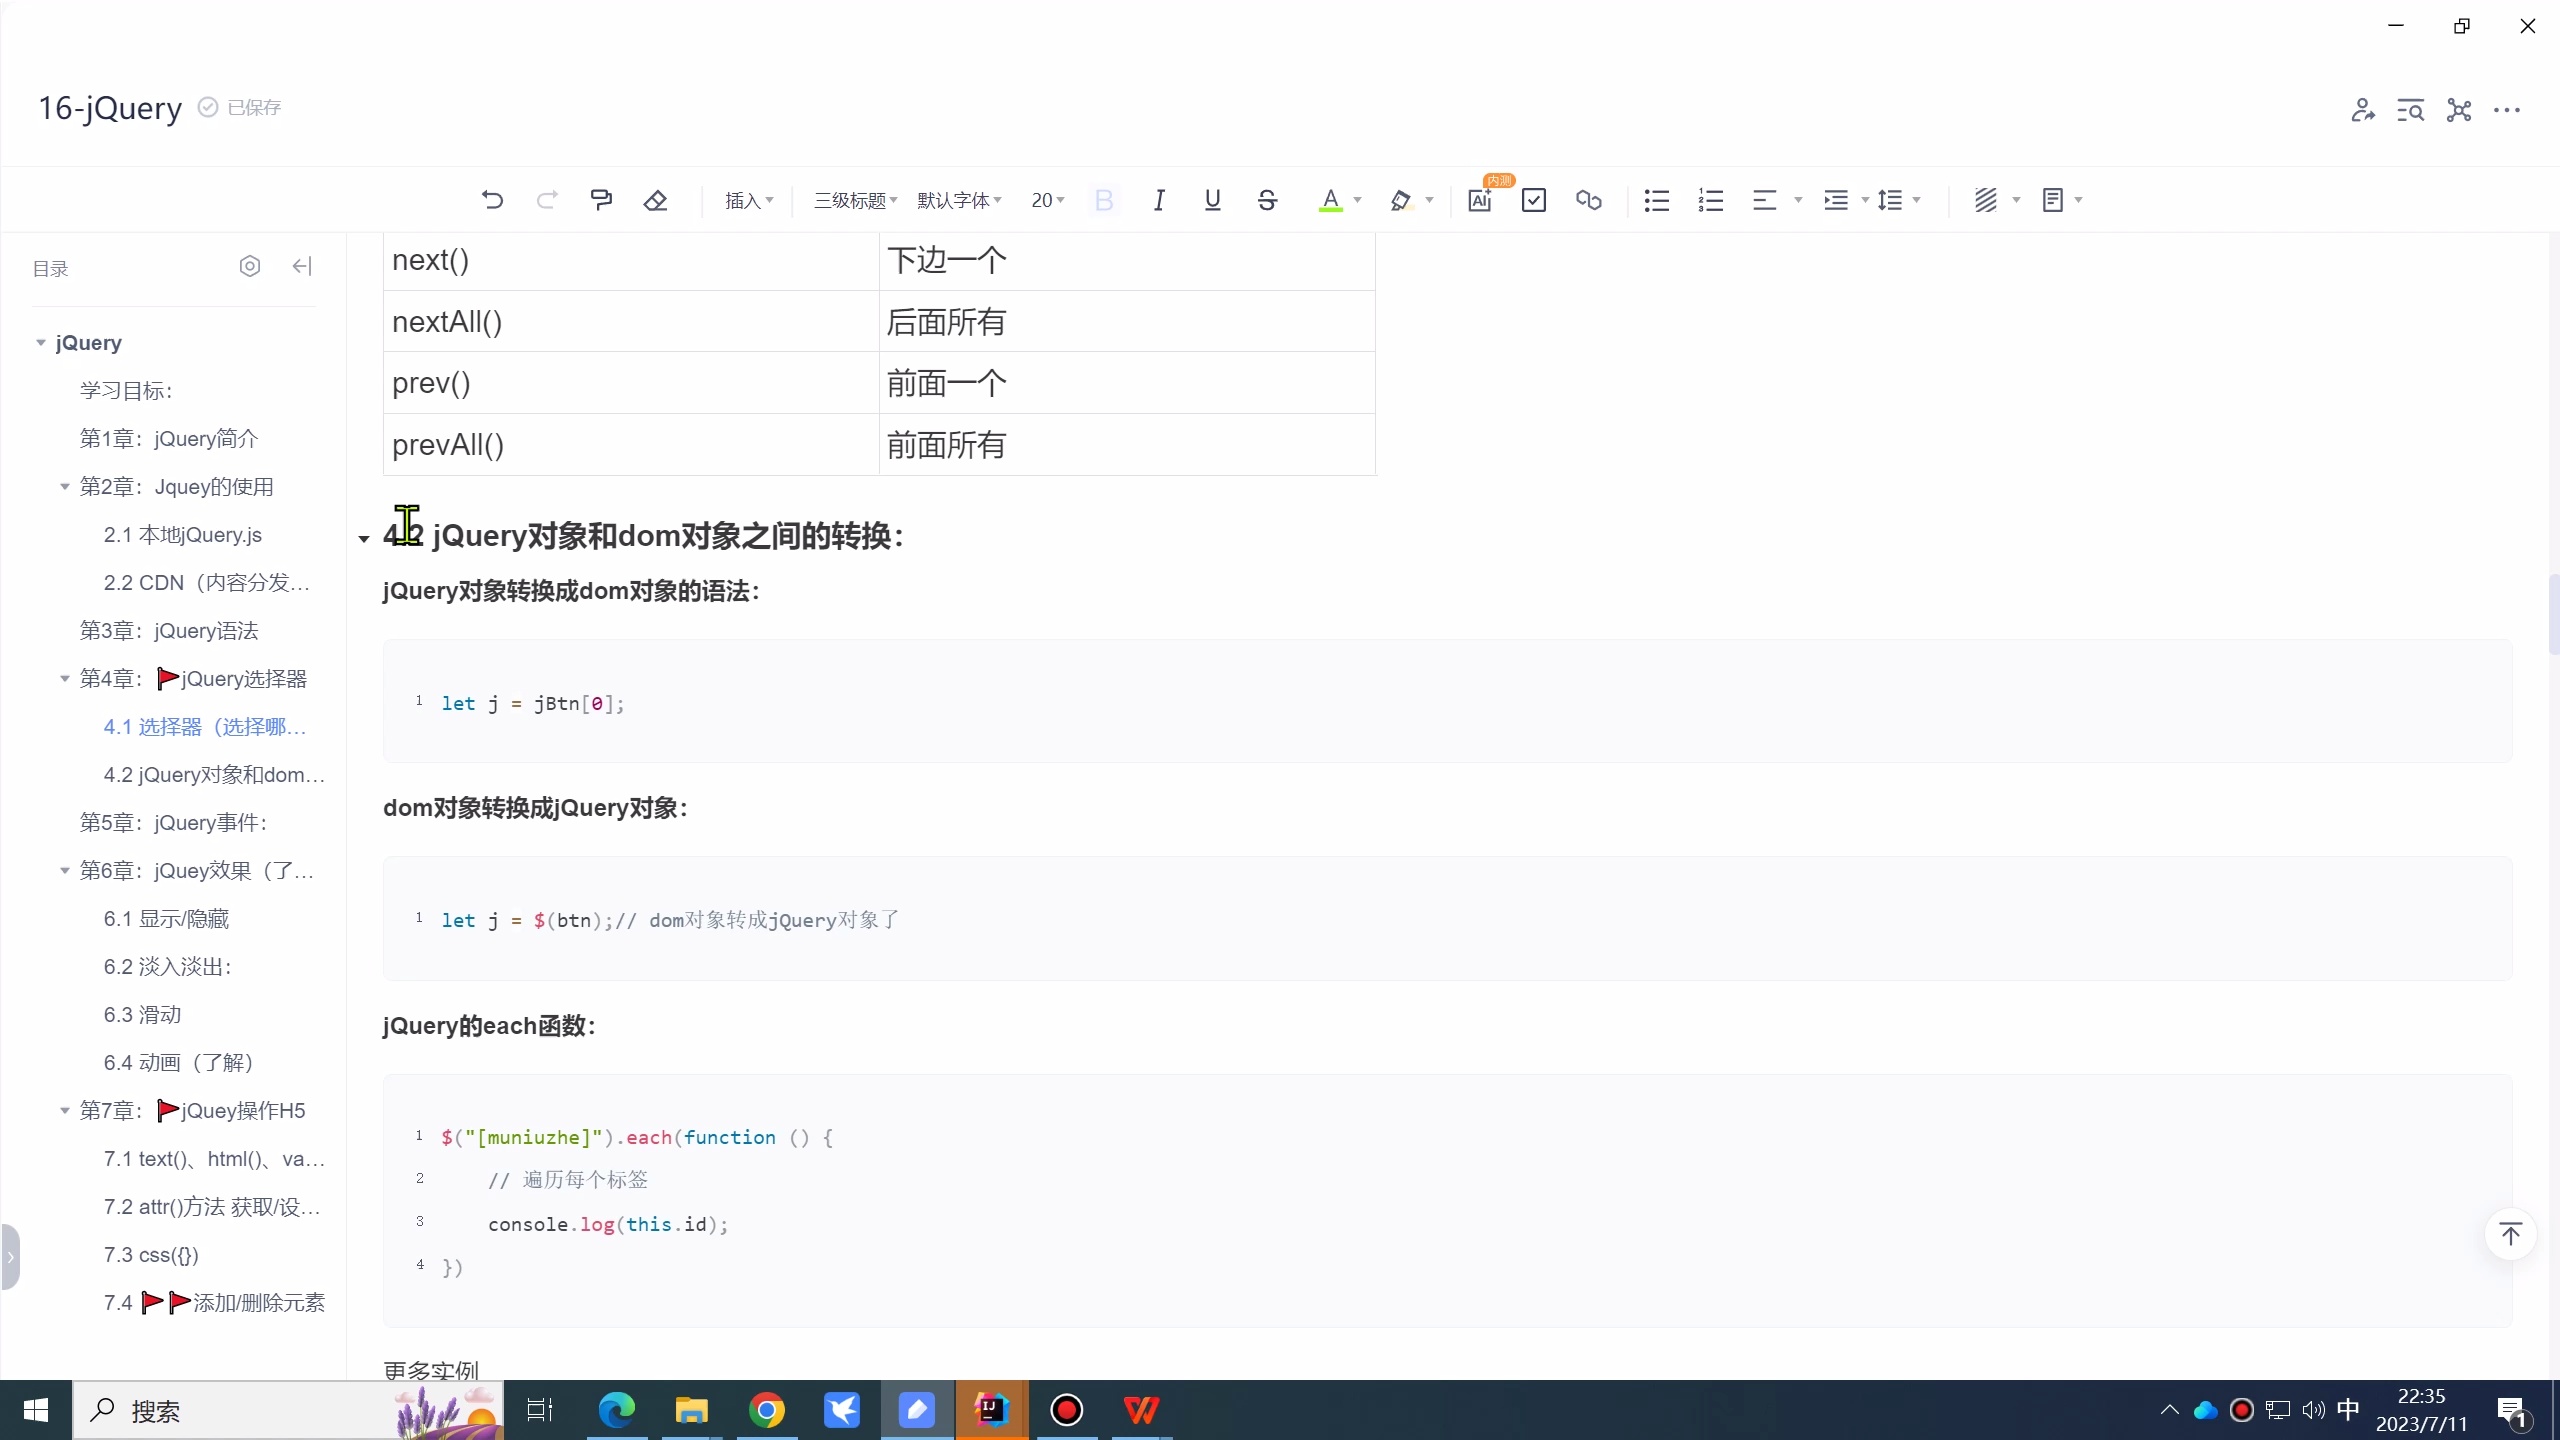Toggle bold formatting
Image resolution: width=2560 pixels, height=1440 pixels.
click(x=1103, y=199)
